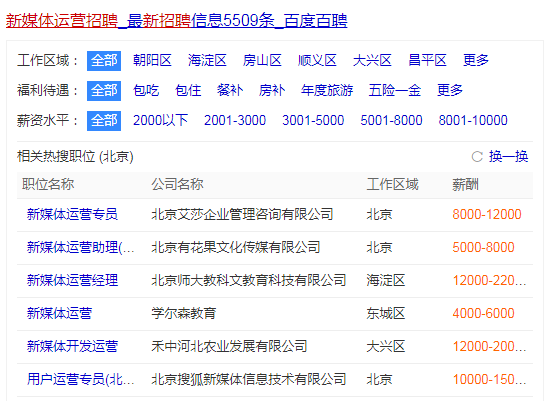Open the 新媒体运营 job at 学尔森教育
The image size is (549, 401).
(x=59, y=313)
